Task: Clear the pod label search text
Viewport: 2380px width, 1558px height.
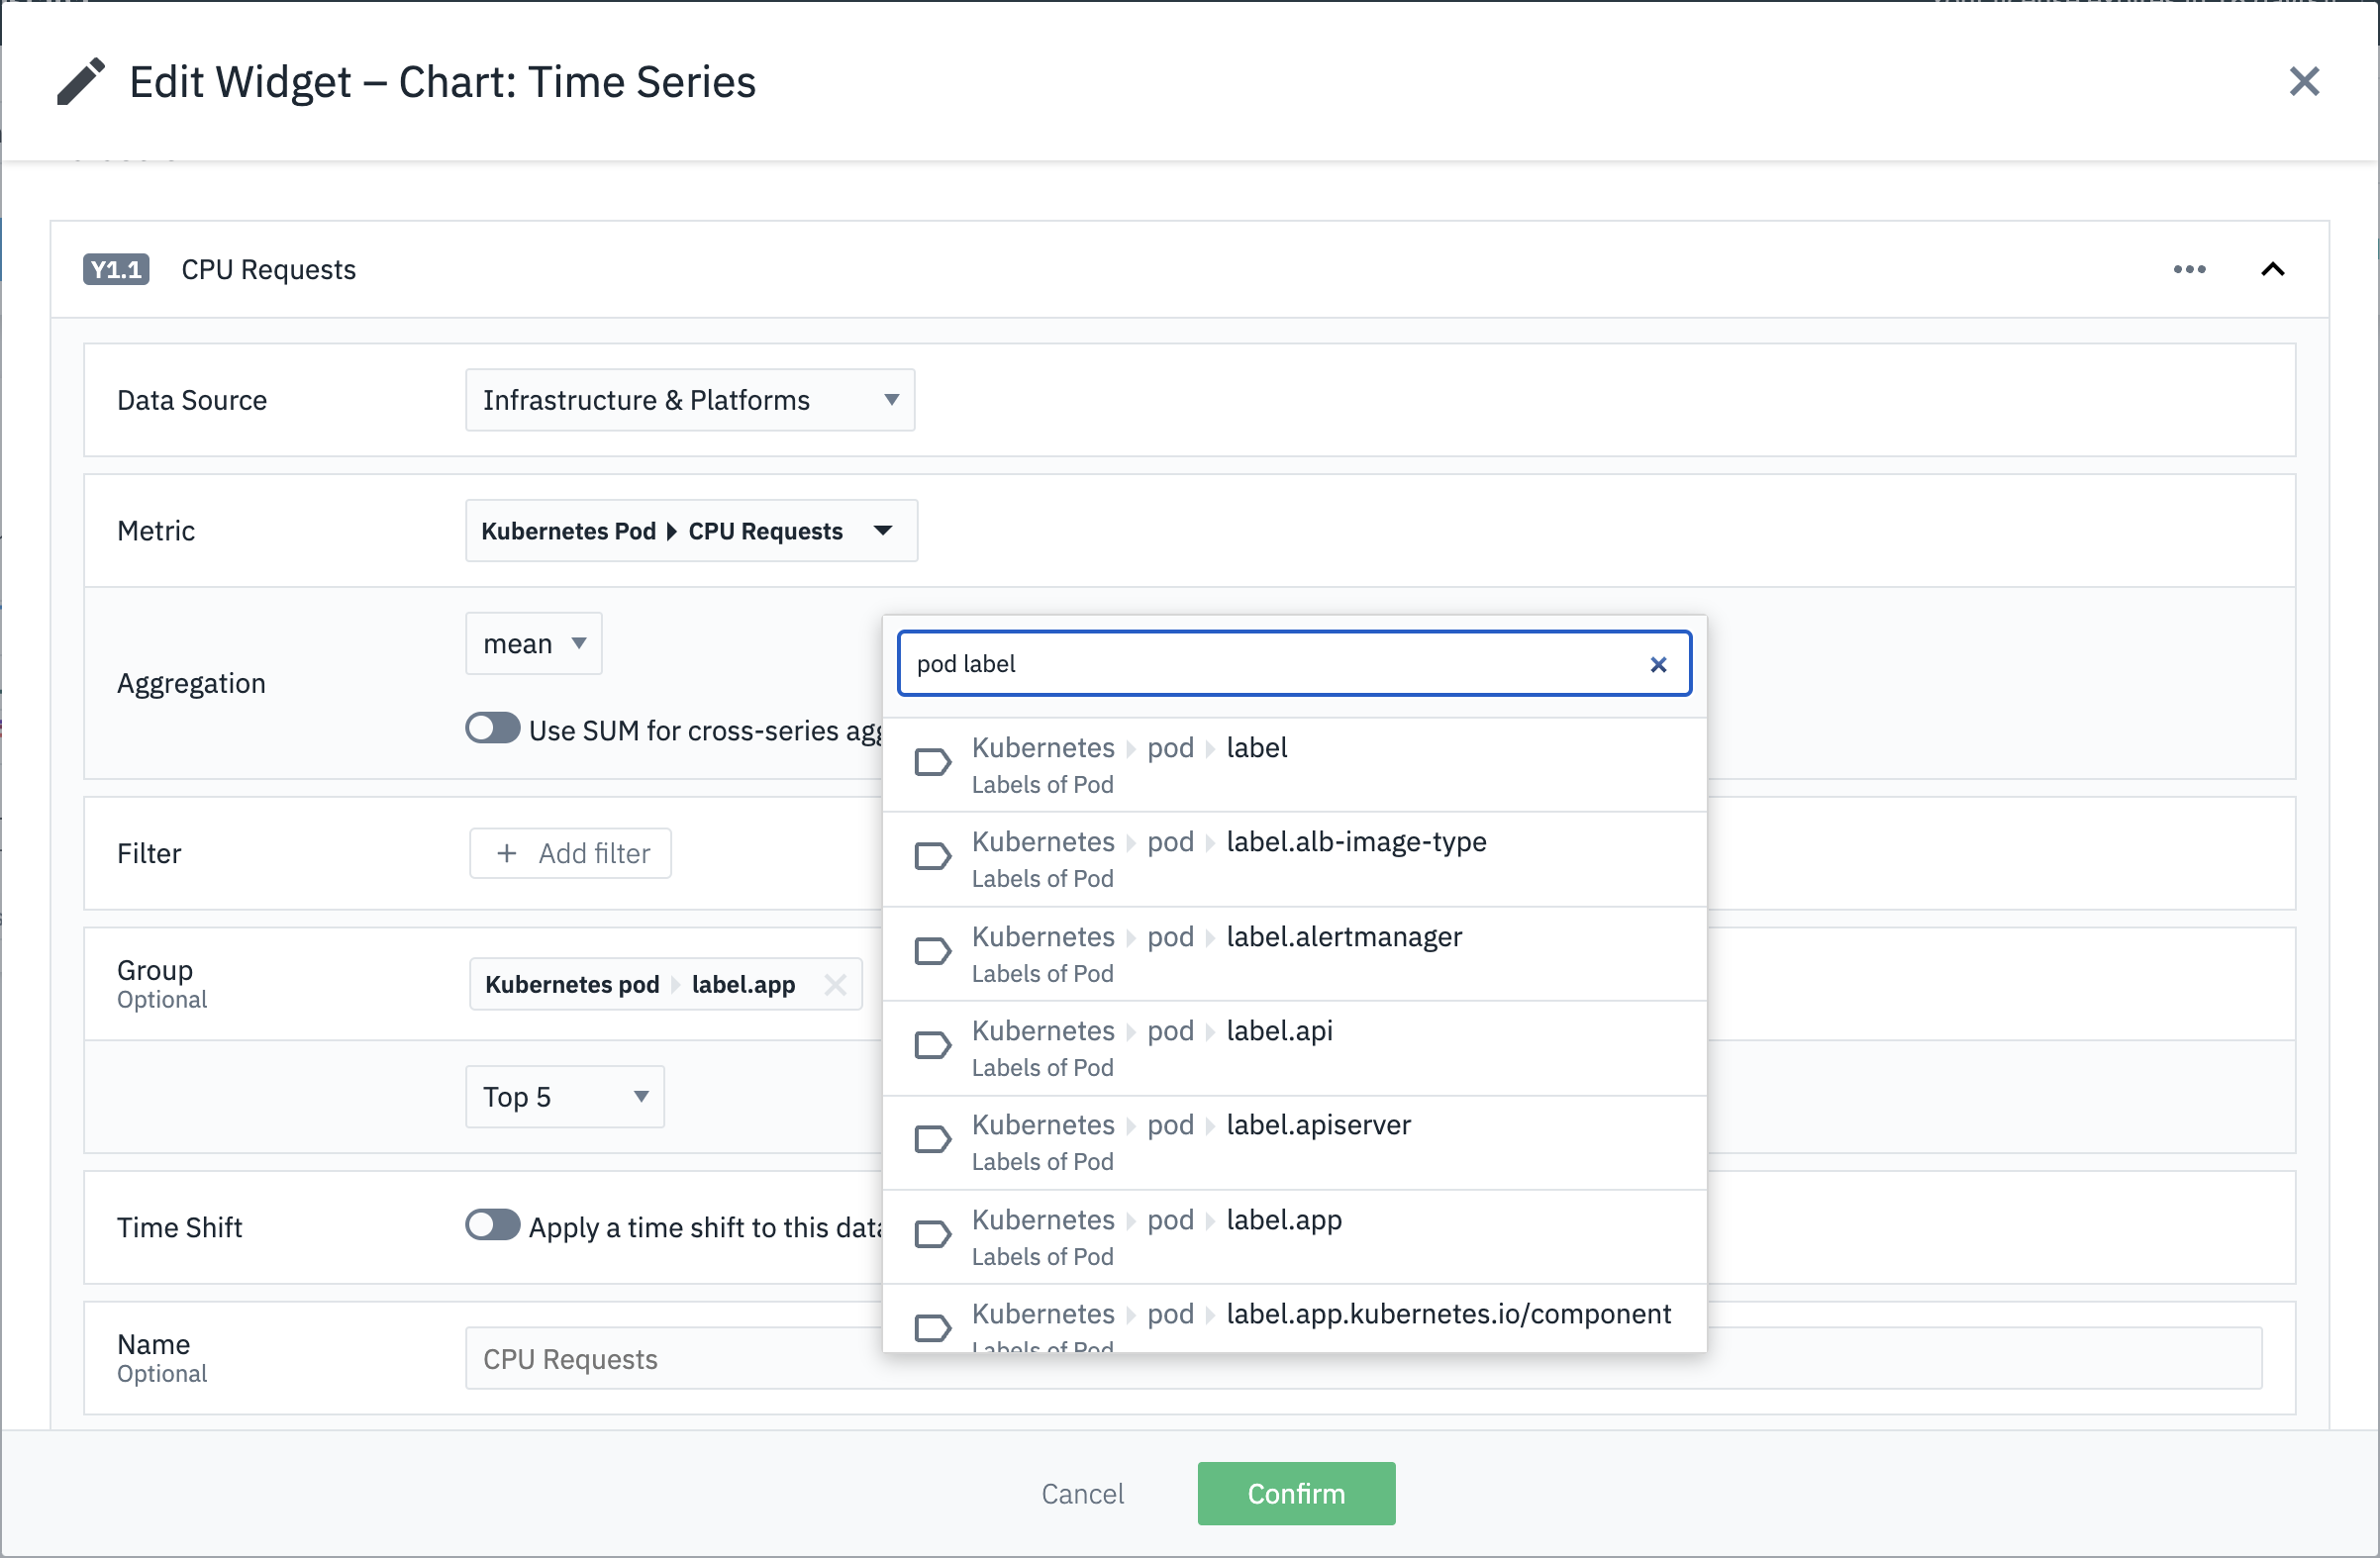Action: point(1657,664)
